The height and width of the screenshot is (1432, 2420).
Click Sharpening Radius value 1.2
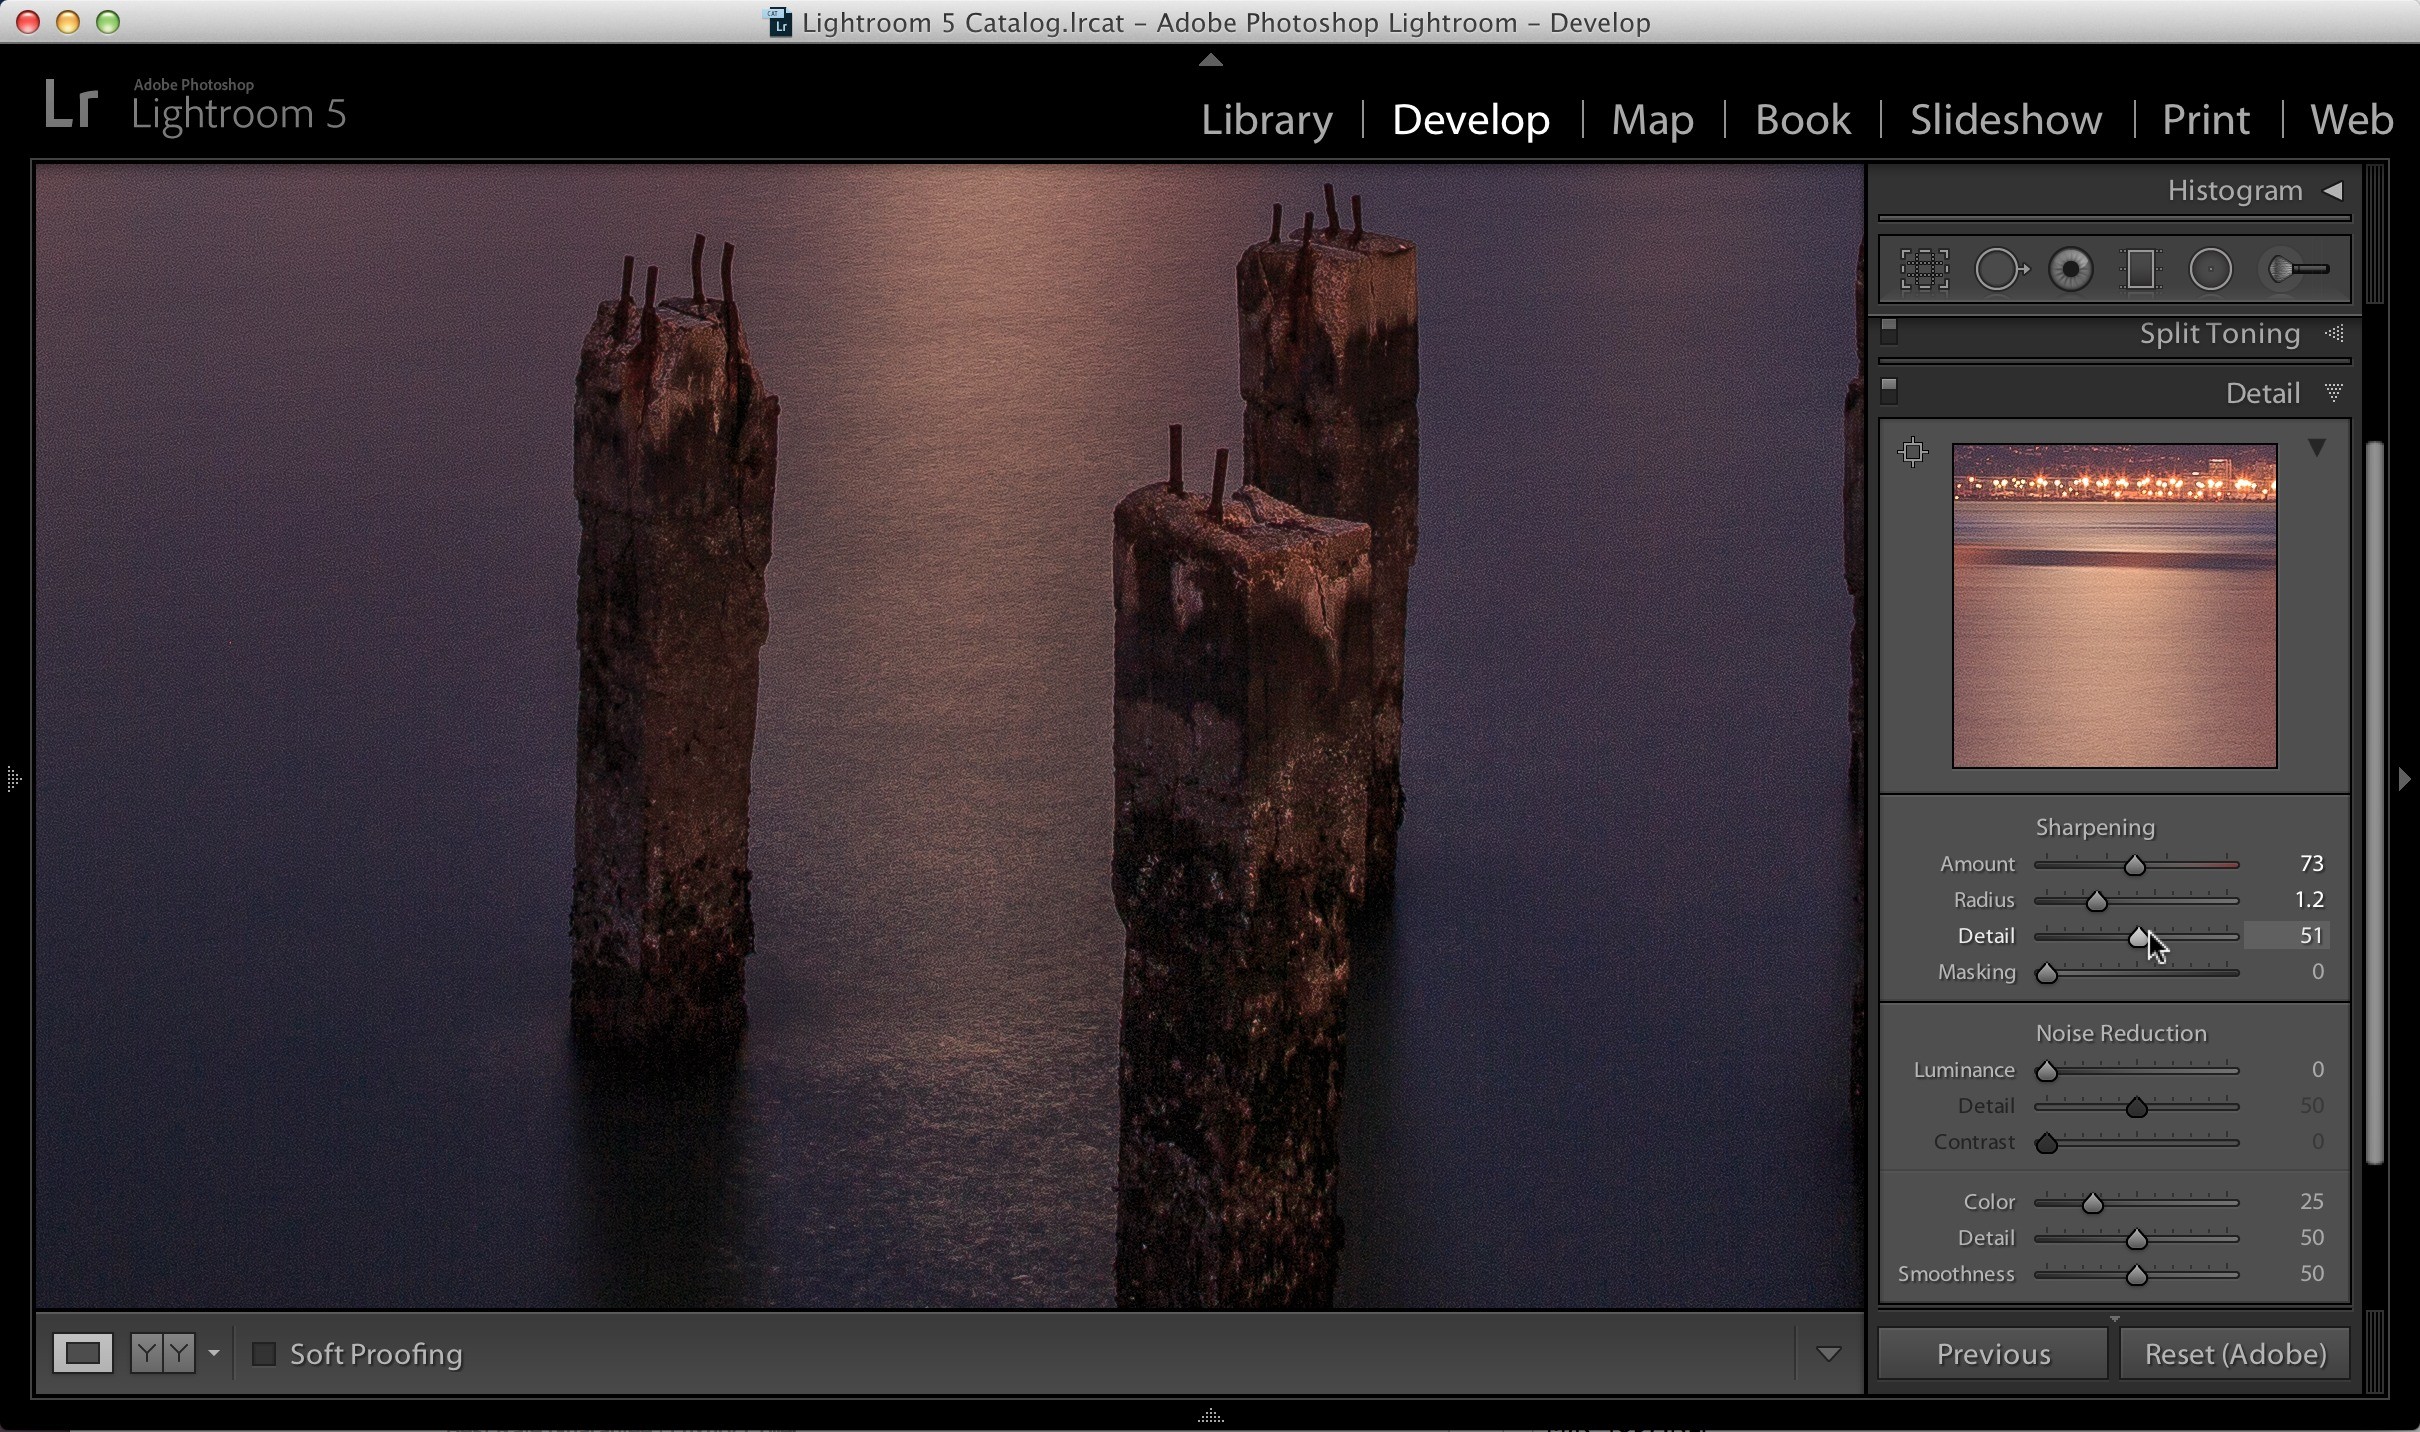2309,900
